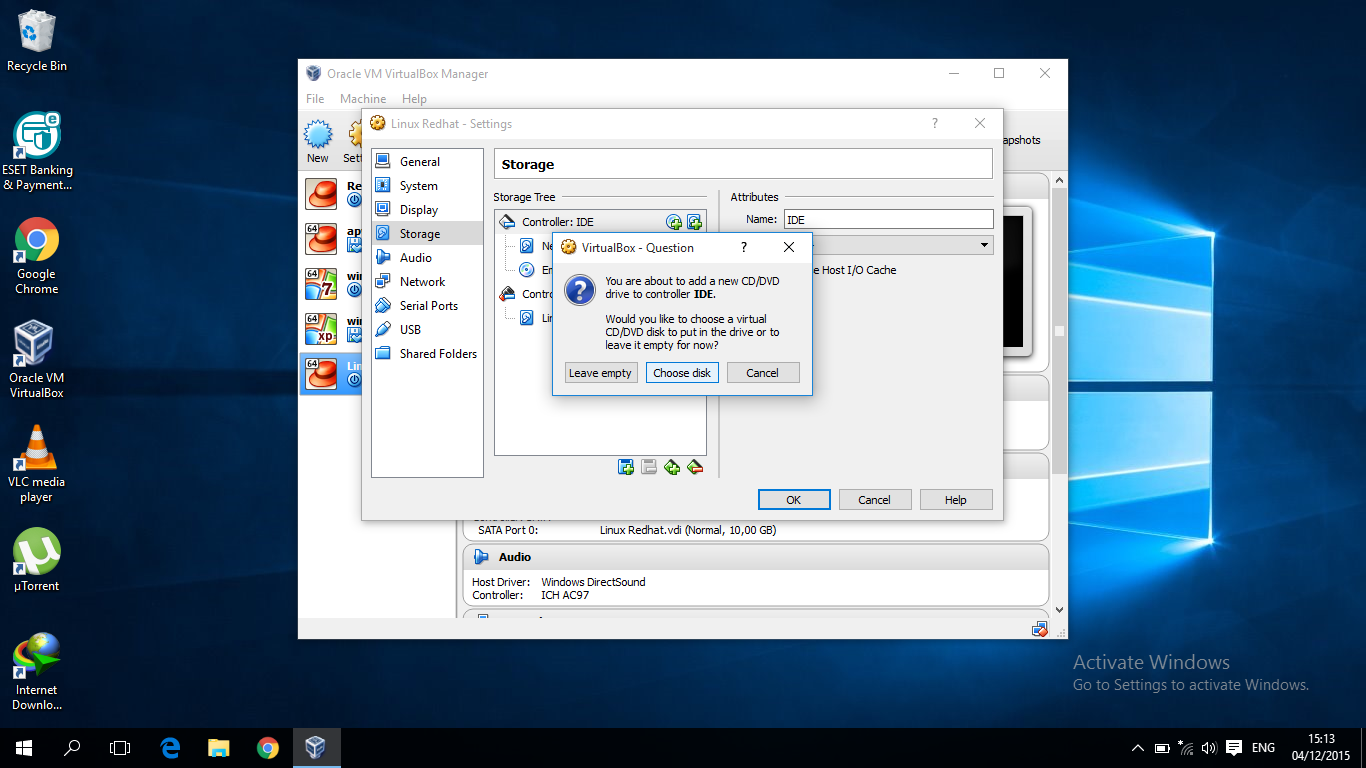Select the Windows 7 VM icon in list
The image size is (1366, 768).
pyautogui.click(x=321, y=285)
